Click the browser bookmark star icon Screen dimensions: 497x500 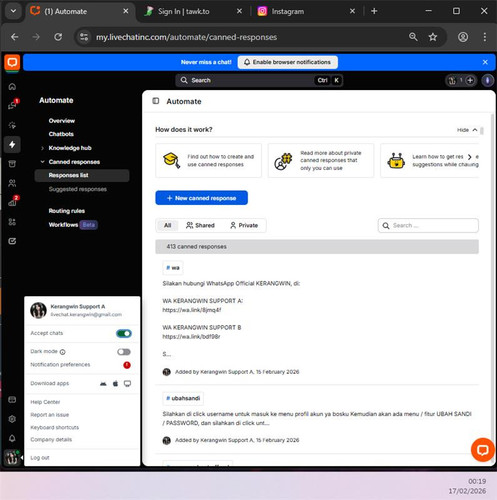point(433,37)
